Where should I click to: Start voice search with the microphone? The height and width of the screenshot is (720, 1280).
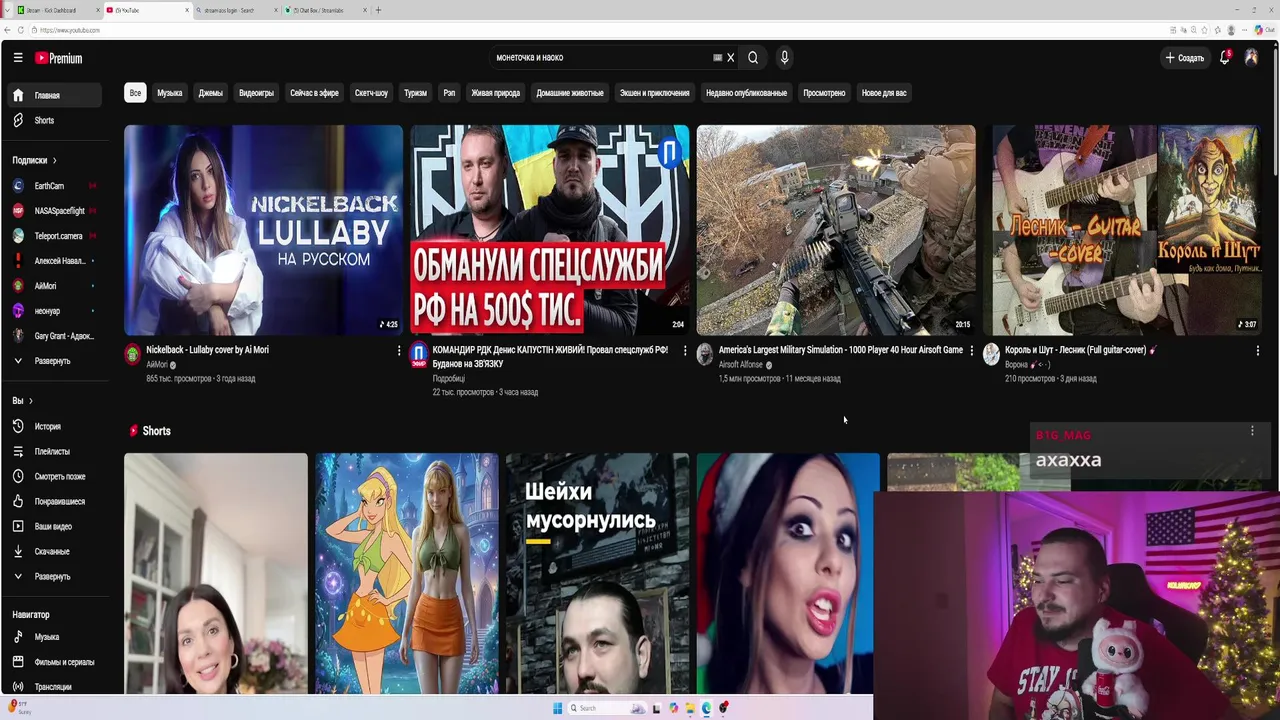pyautogui.click(x=784, y=58)
